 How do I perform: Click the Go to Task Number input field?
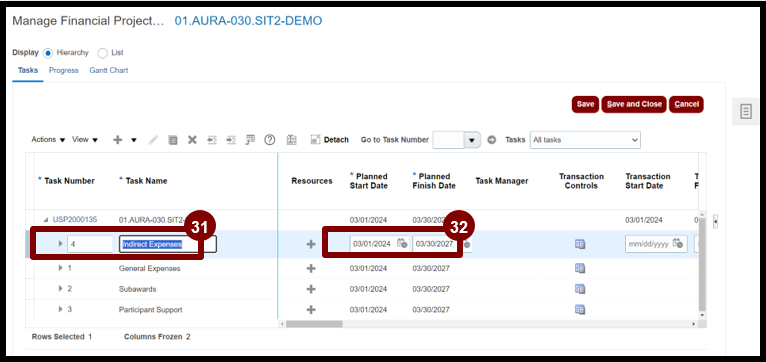448,140
